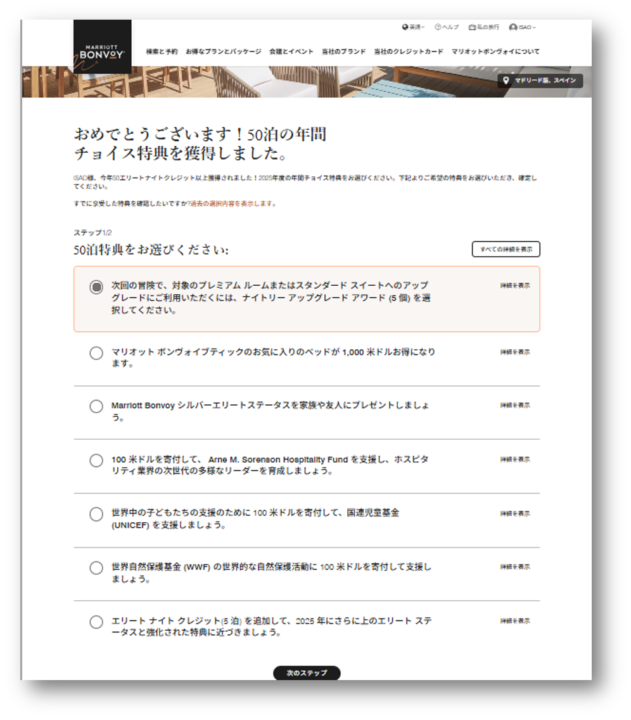The height and width of the screenshot is (720, 631).
Task: Select the Silver Elite status gift option
Action: tap(96, 406)
